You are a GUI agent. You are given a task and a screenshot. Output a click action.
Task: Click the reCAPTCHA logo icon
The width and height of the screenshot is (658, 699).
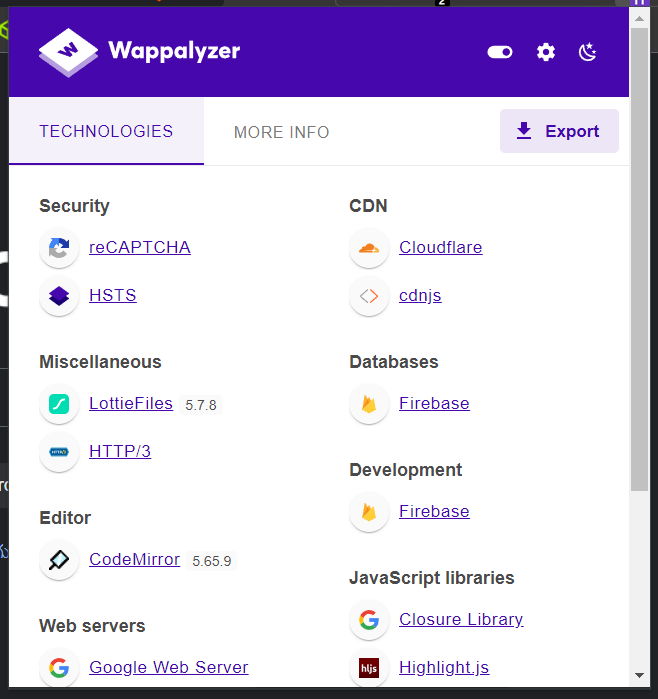pos(59,248)
